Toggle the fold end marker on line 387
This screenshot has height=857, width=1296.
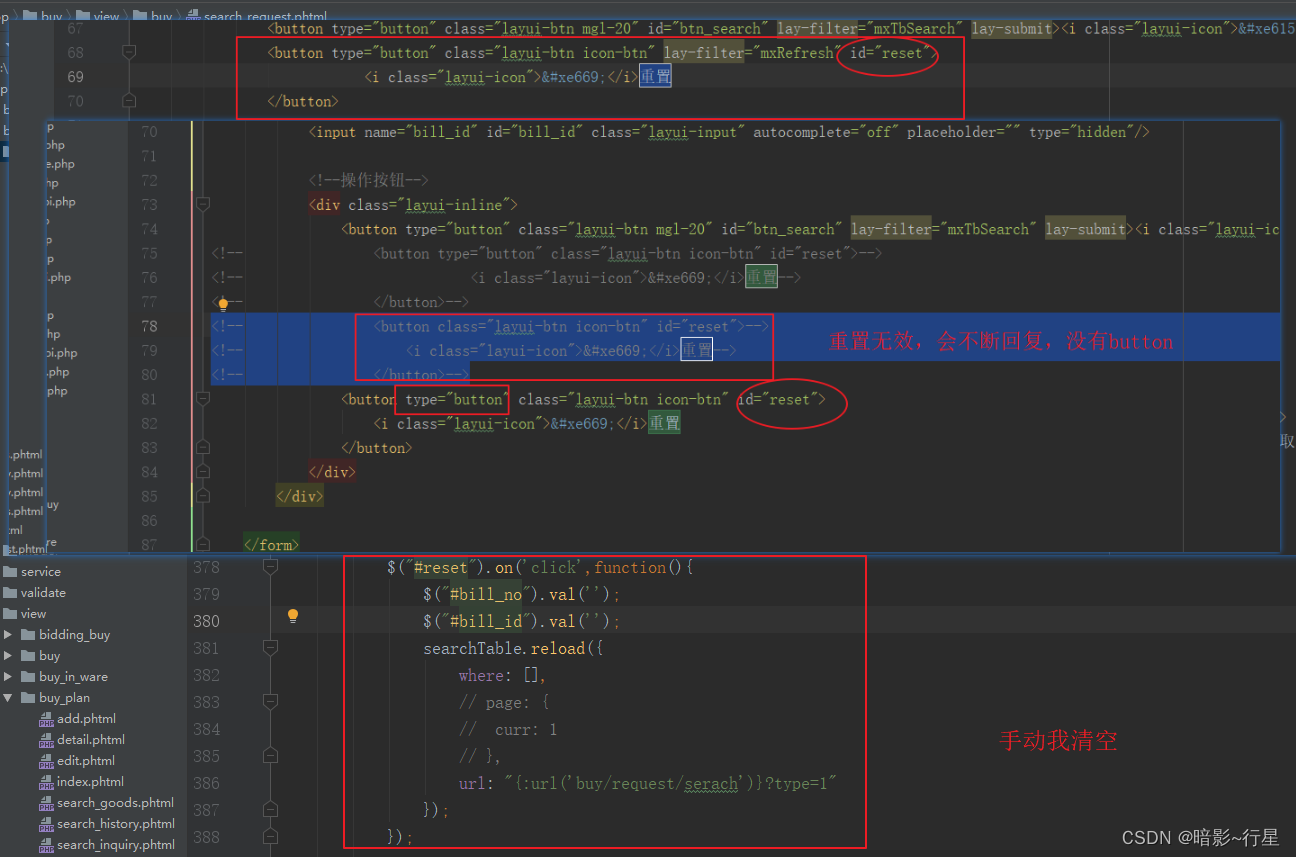[x=269, y=808]
